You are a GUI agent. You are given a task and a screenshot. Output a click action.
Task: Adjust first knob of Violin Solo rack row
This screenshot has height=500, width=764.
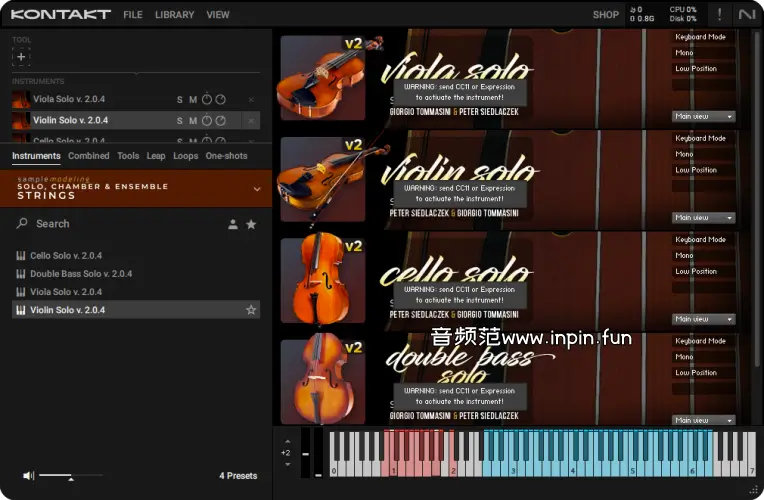pyautogui.click(x=207, y=120)
